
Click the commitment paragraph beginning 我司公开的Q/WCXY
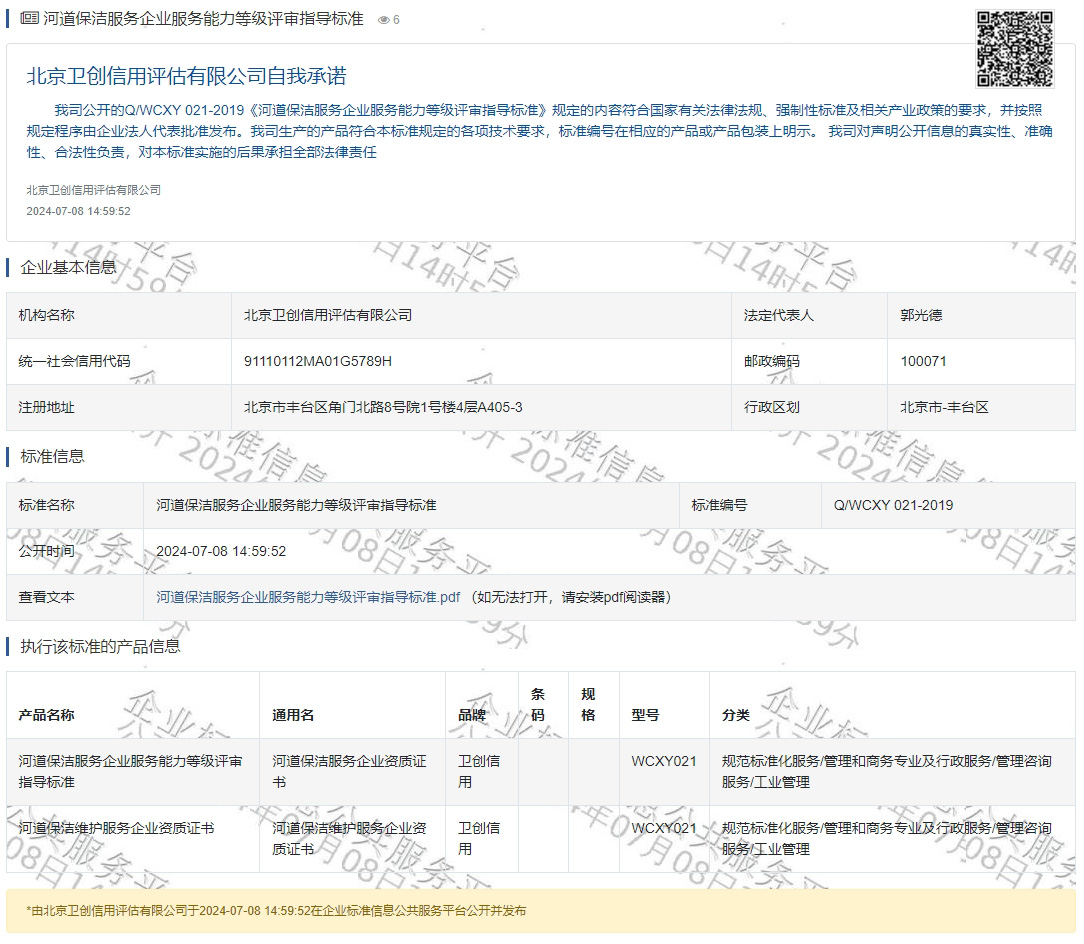[x=541, y=131]
